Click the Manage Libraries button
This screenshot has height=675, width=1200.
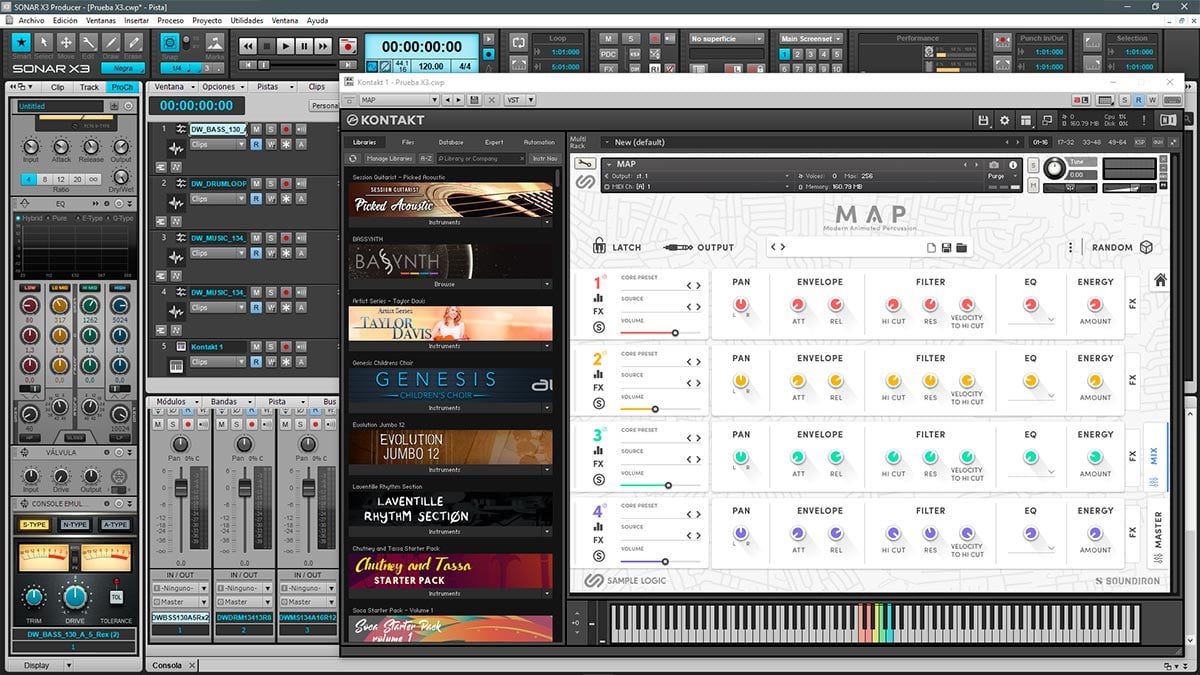(389, 158)
